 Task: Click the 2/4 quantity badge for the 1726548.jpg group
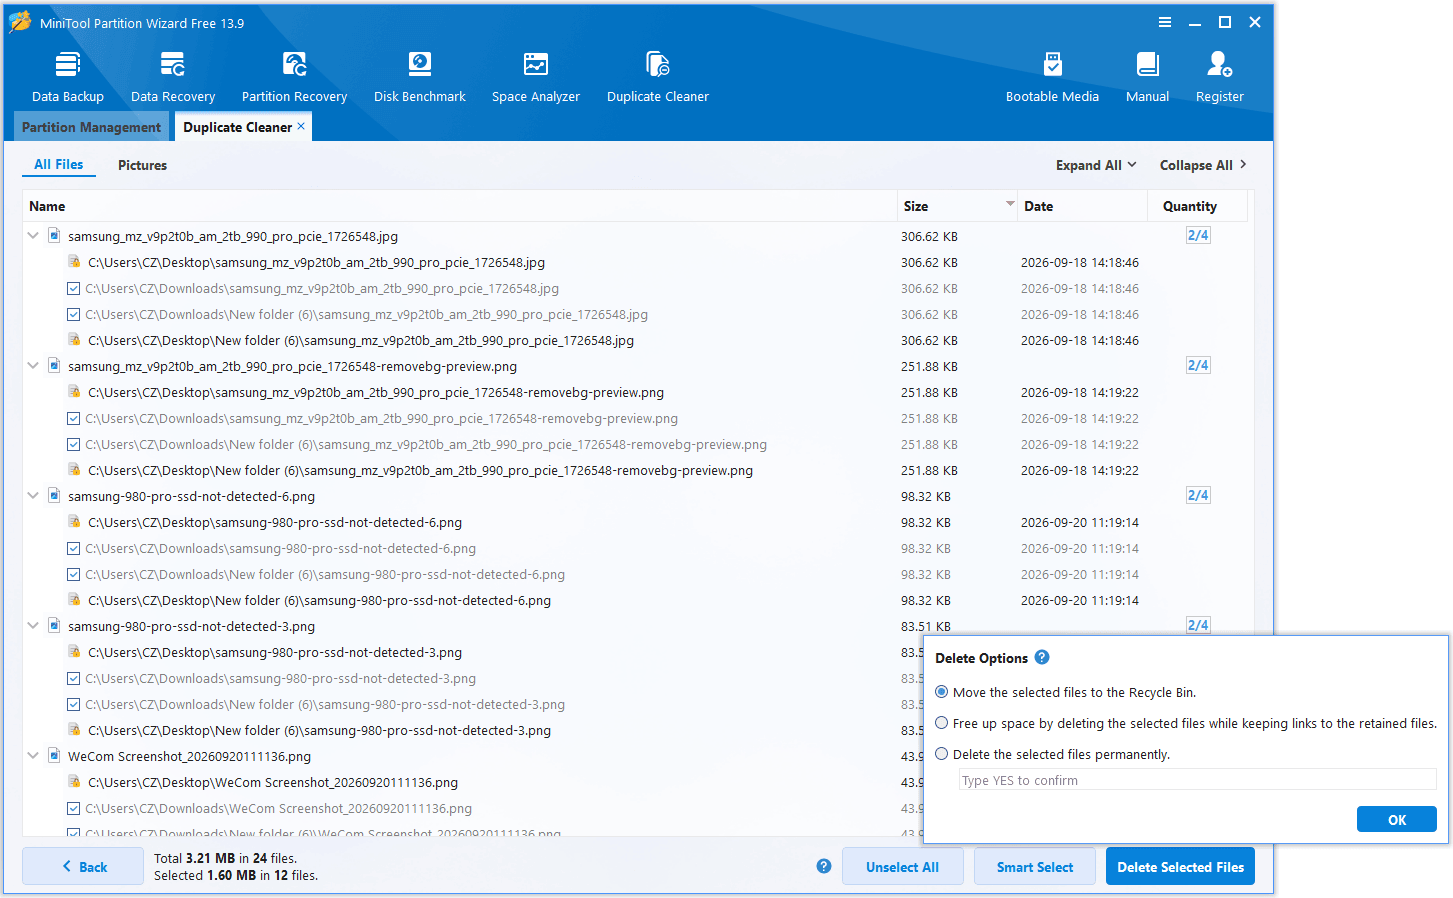click(x=1198, y=235)
